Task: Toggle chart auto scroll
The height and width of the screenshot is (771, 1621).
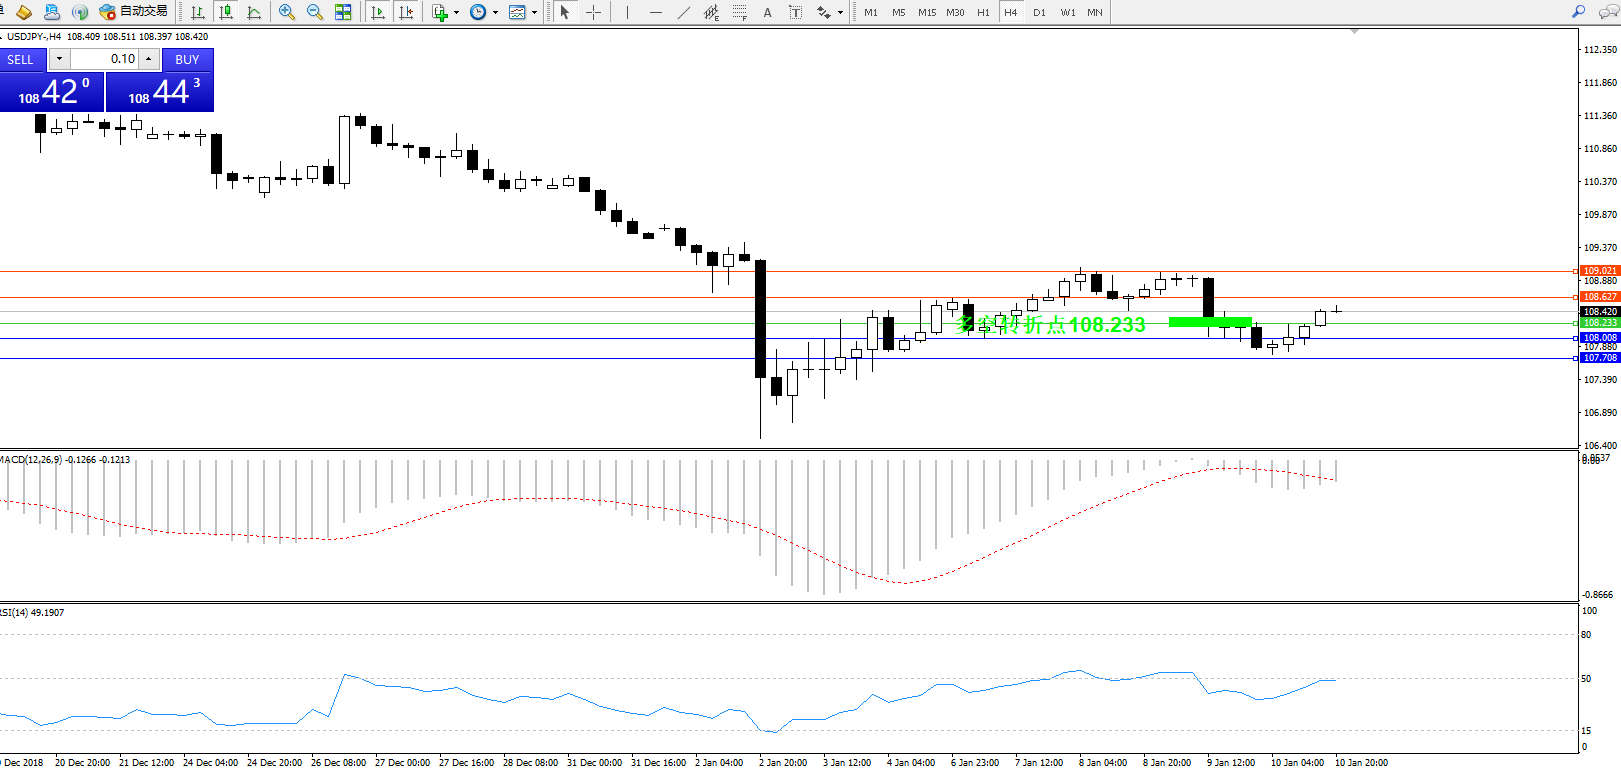Action: tap(378, 12)
